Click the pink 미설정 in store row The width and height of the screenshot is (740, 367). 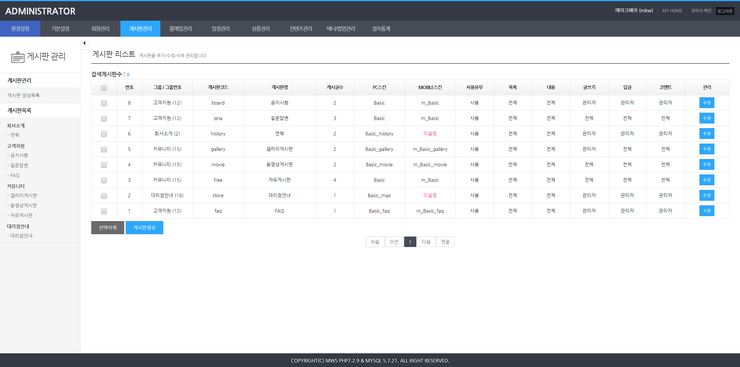(430, 195)
